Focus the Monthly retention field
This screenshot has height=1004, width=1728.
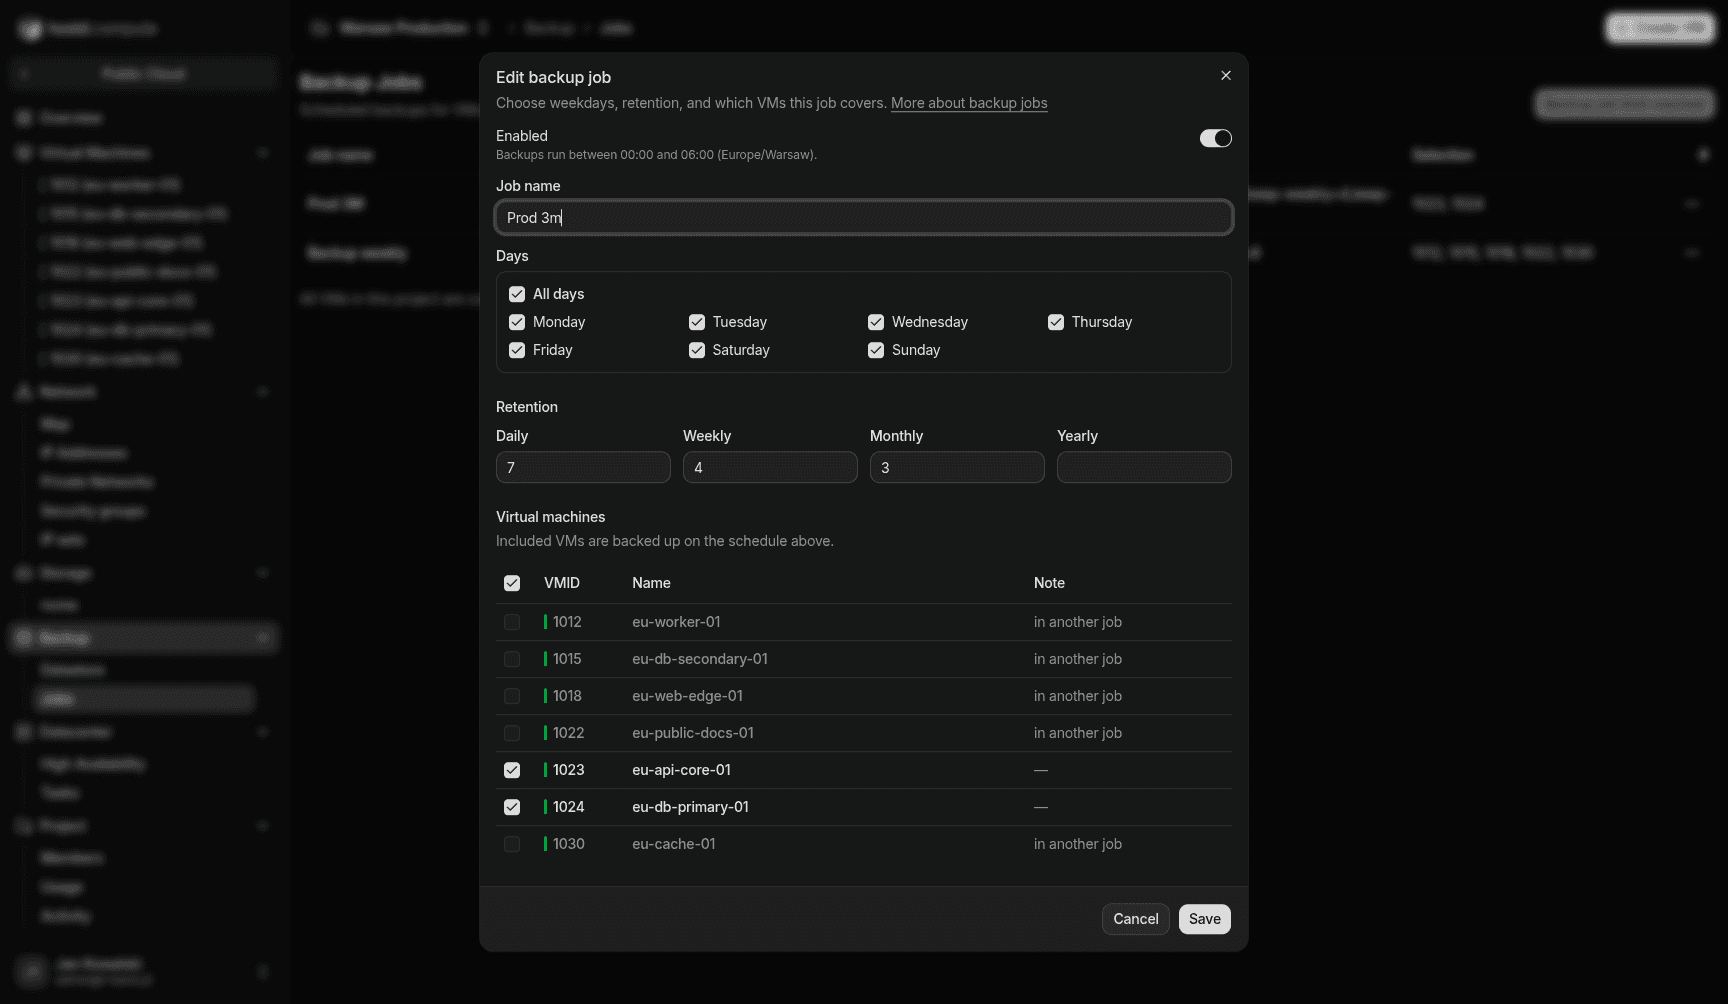coord(957,467)
